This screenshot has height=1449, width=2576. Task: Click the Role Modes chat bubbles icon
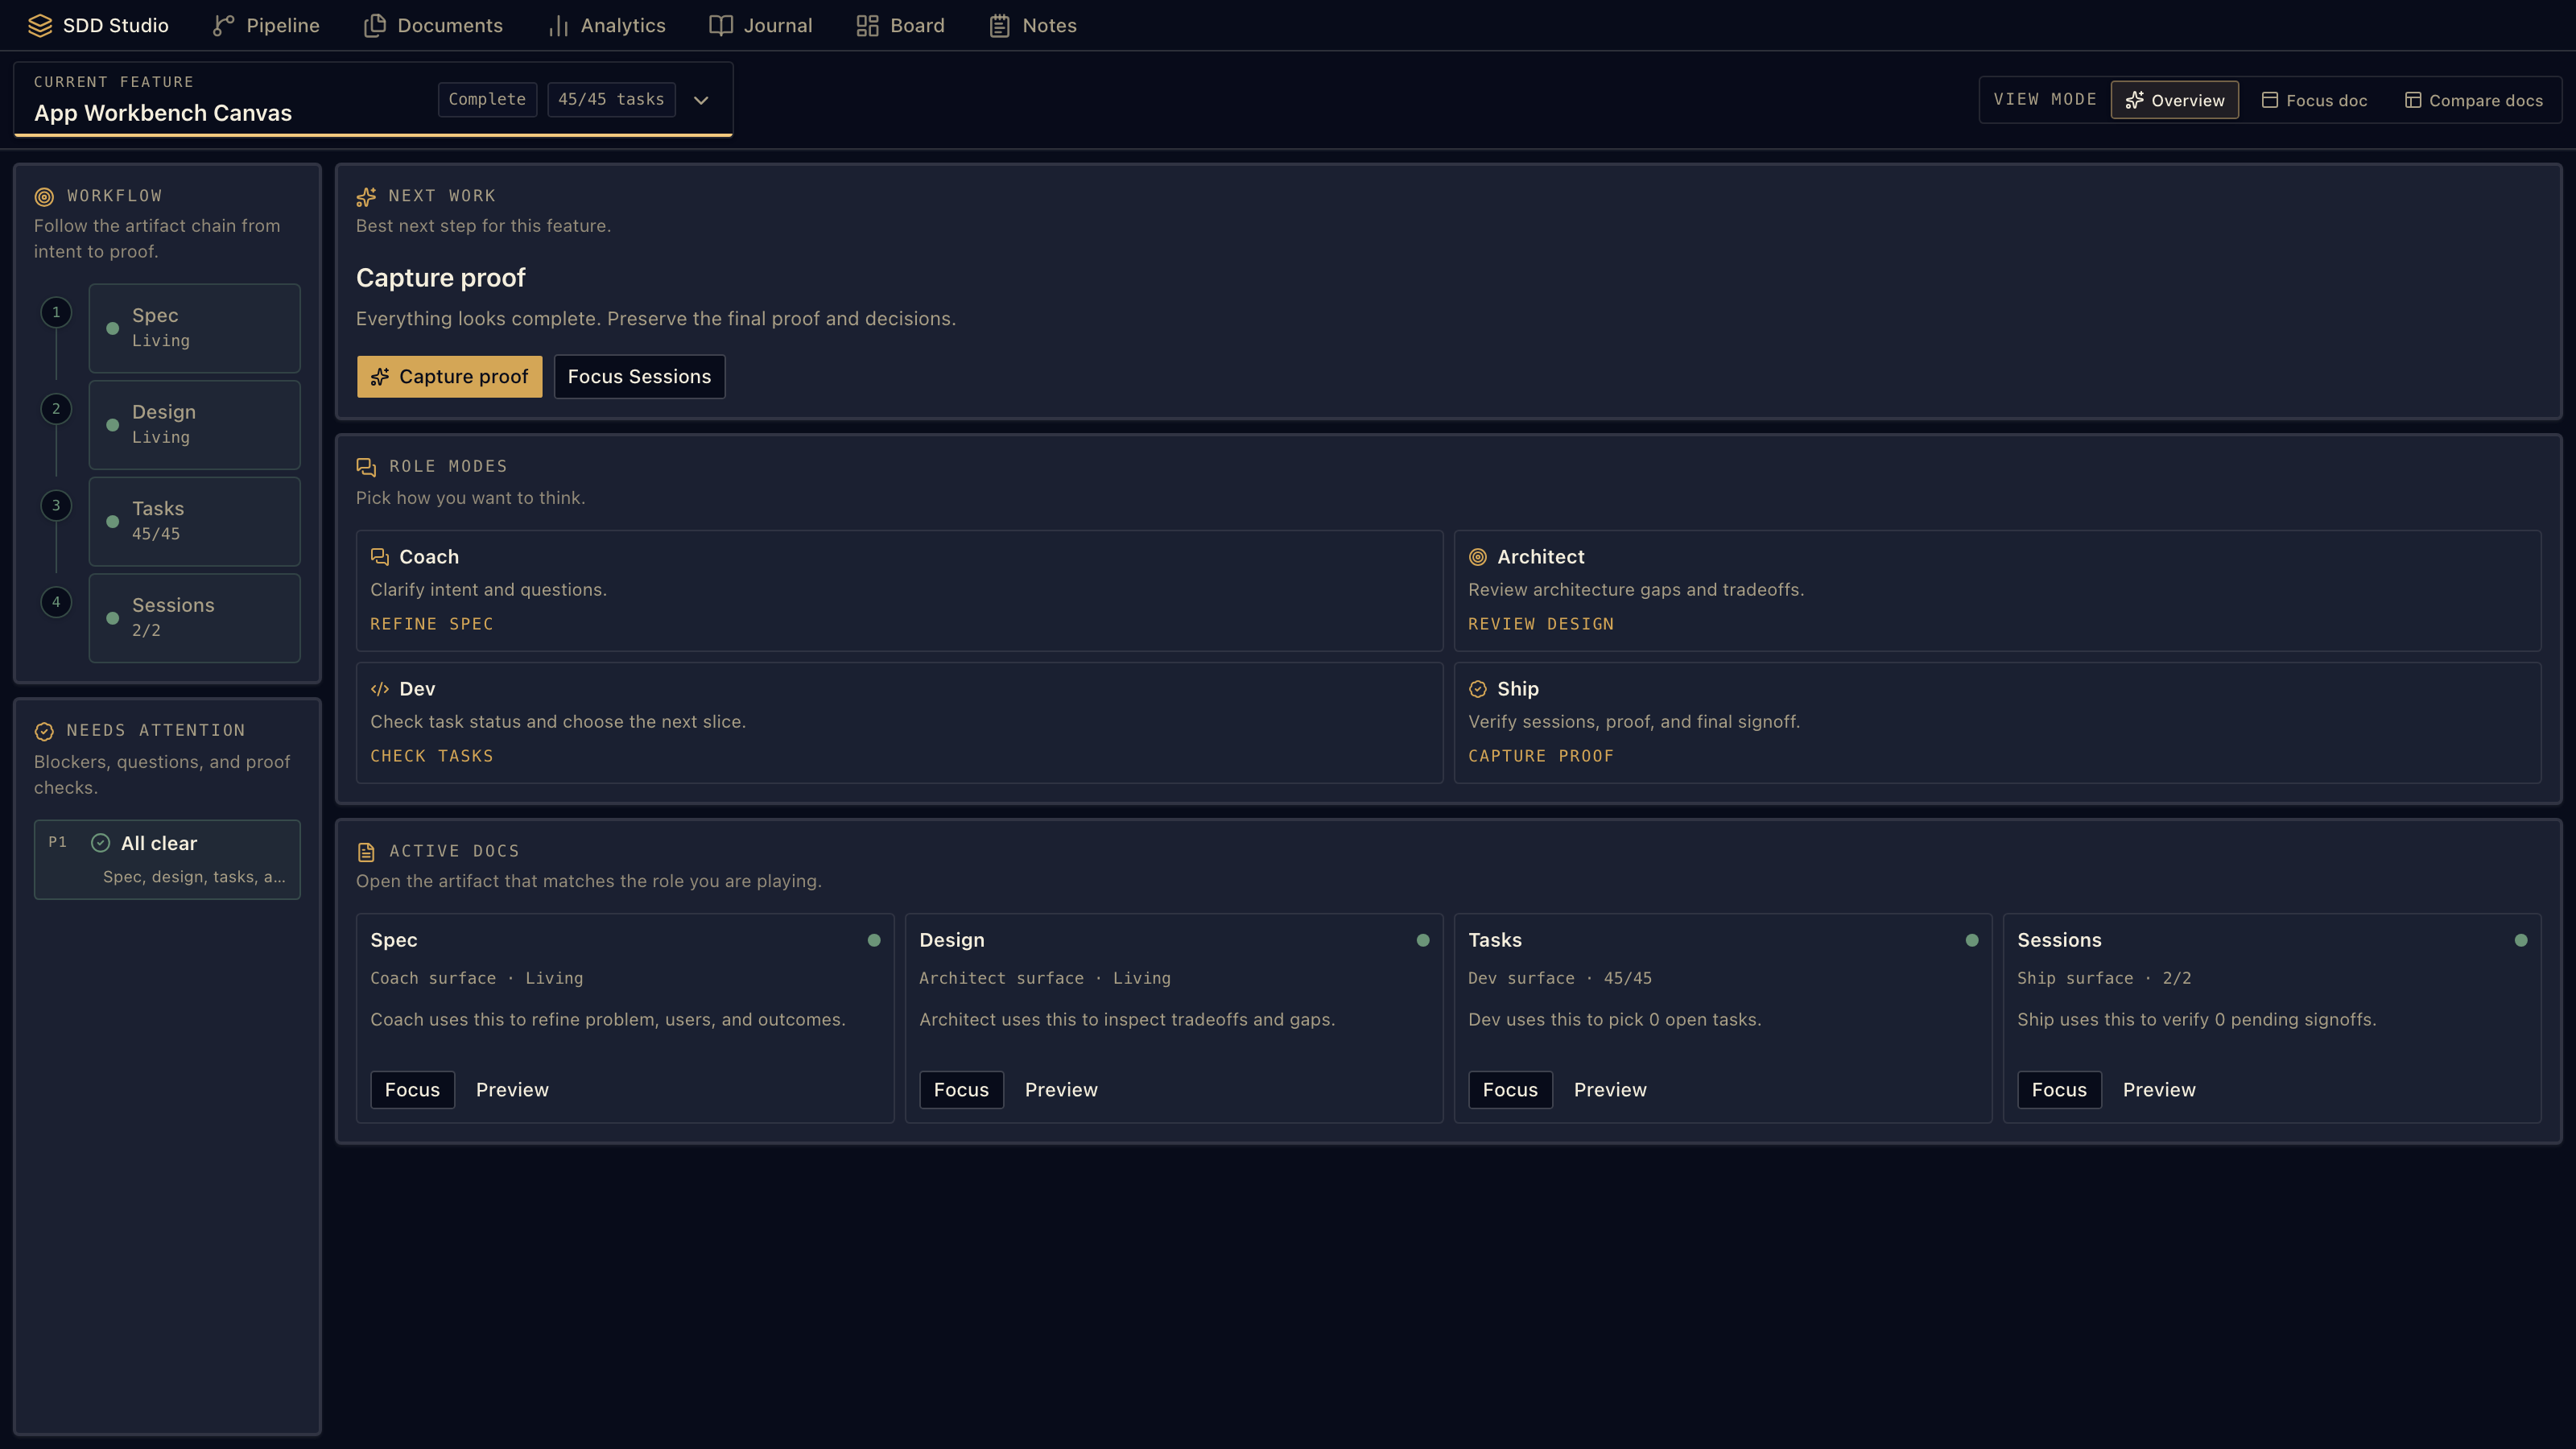(366, 467)
